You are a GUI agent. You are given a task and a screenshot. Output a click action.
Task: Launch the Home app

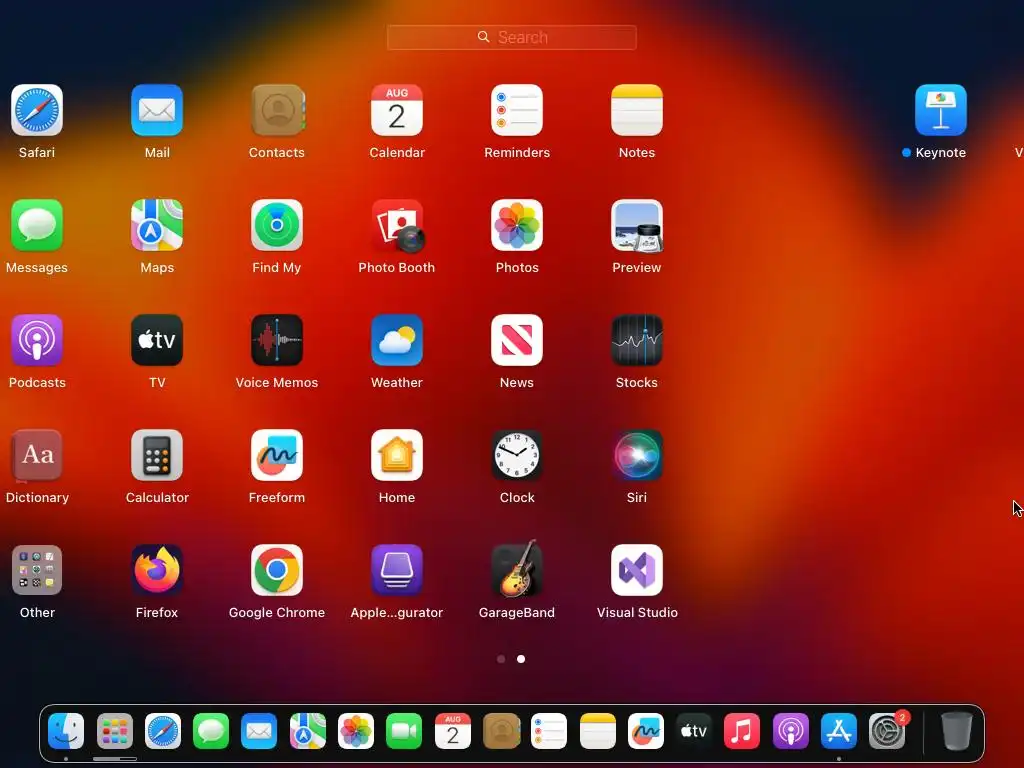pyautogui.click(x=397, y=455)
